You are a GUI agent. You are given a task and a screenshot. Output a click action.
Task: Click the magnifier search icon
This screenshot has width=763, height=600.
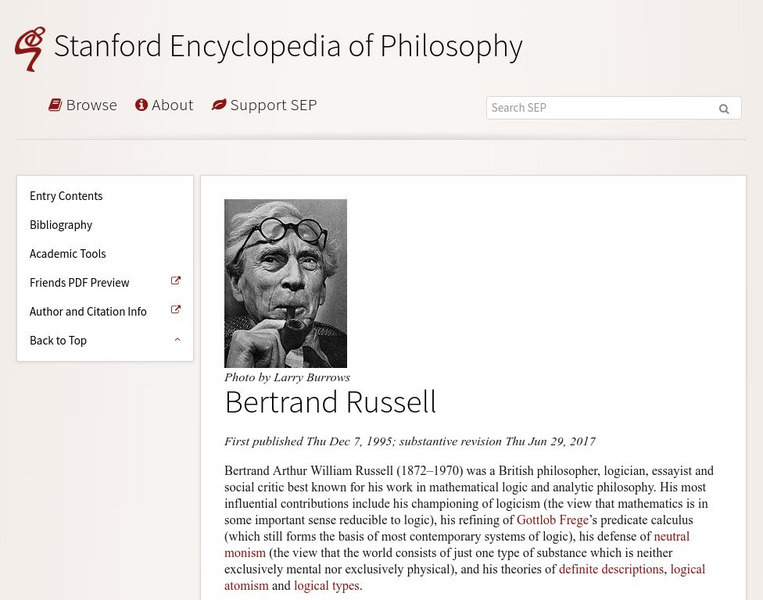(x=724, y=109)
